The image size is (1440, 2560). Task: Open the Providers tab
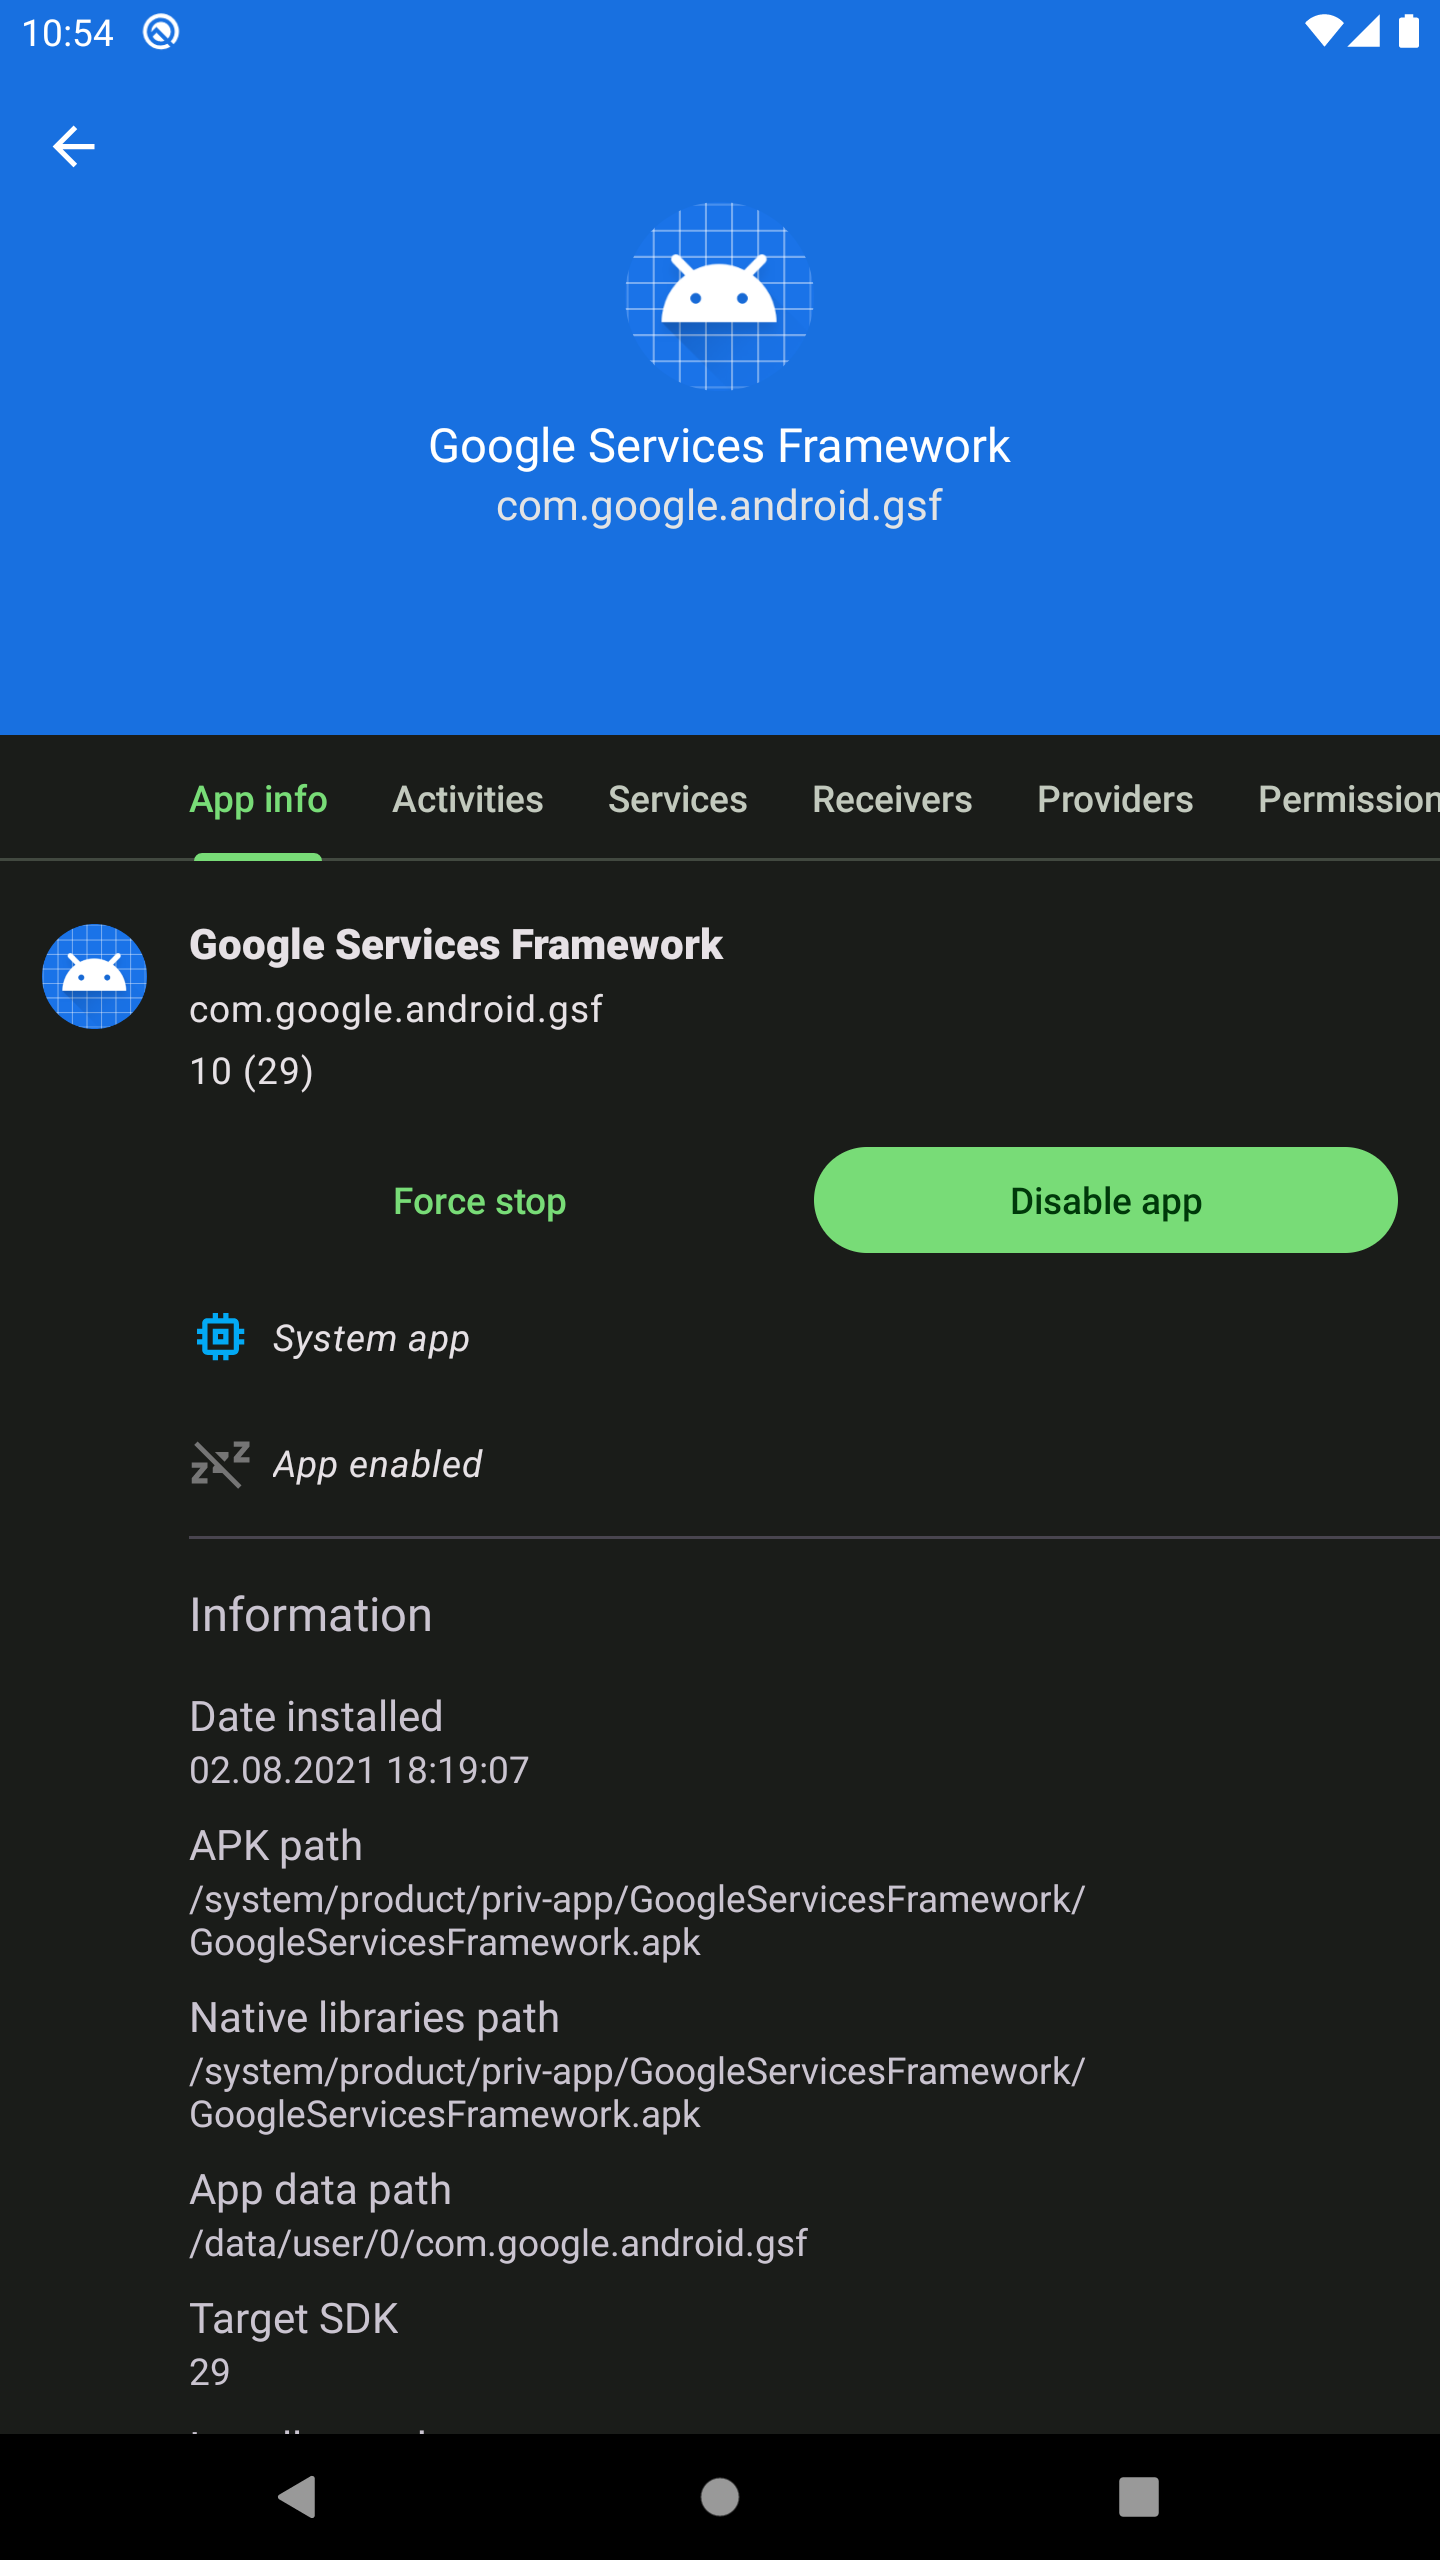coord(1115,799)
